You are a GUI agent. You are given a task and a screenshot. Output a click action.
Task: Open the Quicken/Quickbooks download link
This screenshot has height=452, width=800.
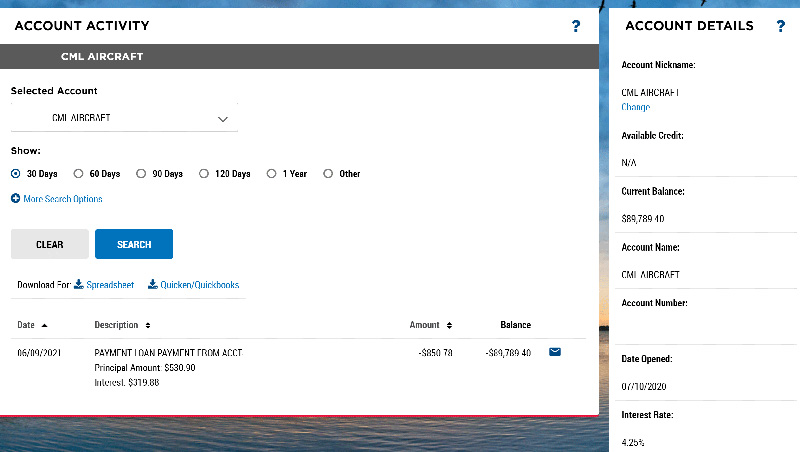pyautogui.click(x=199, y=285)
